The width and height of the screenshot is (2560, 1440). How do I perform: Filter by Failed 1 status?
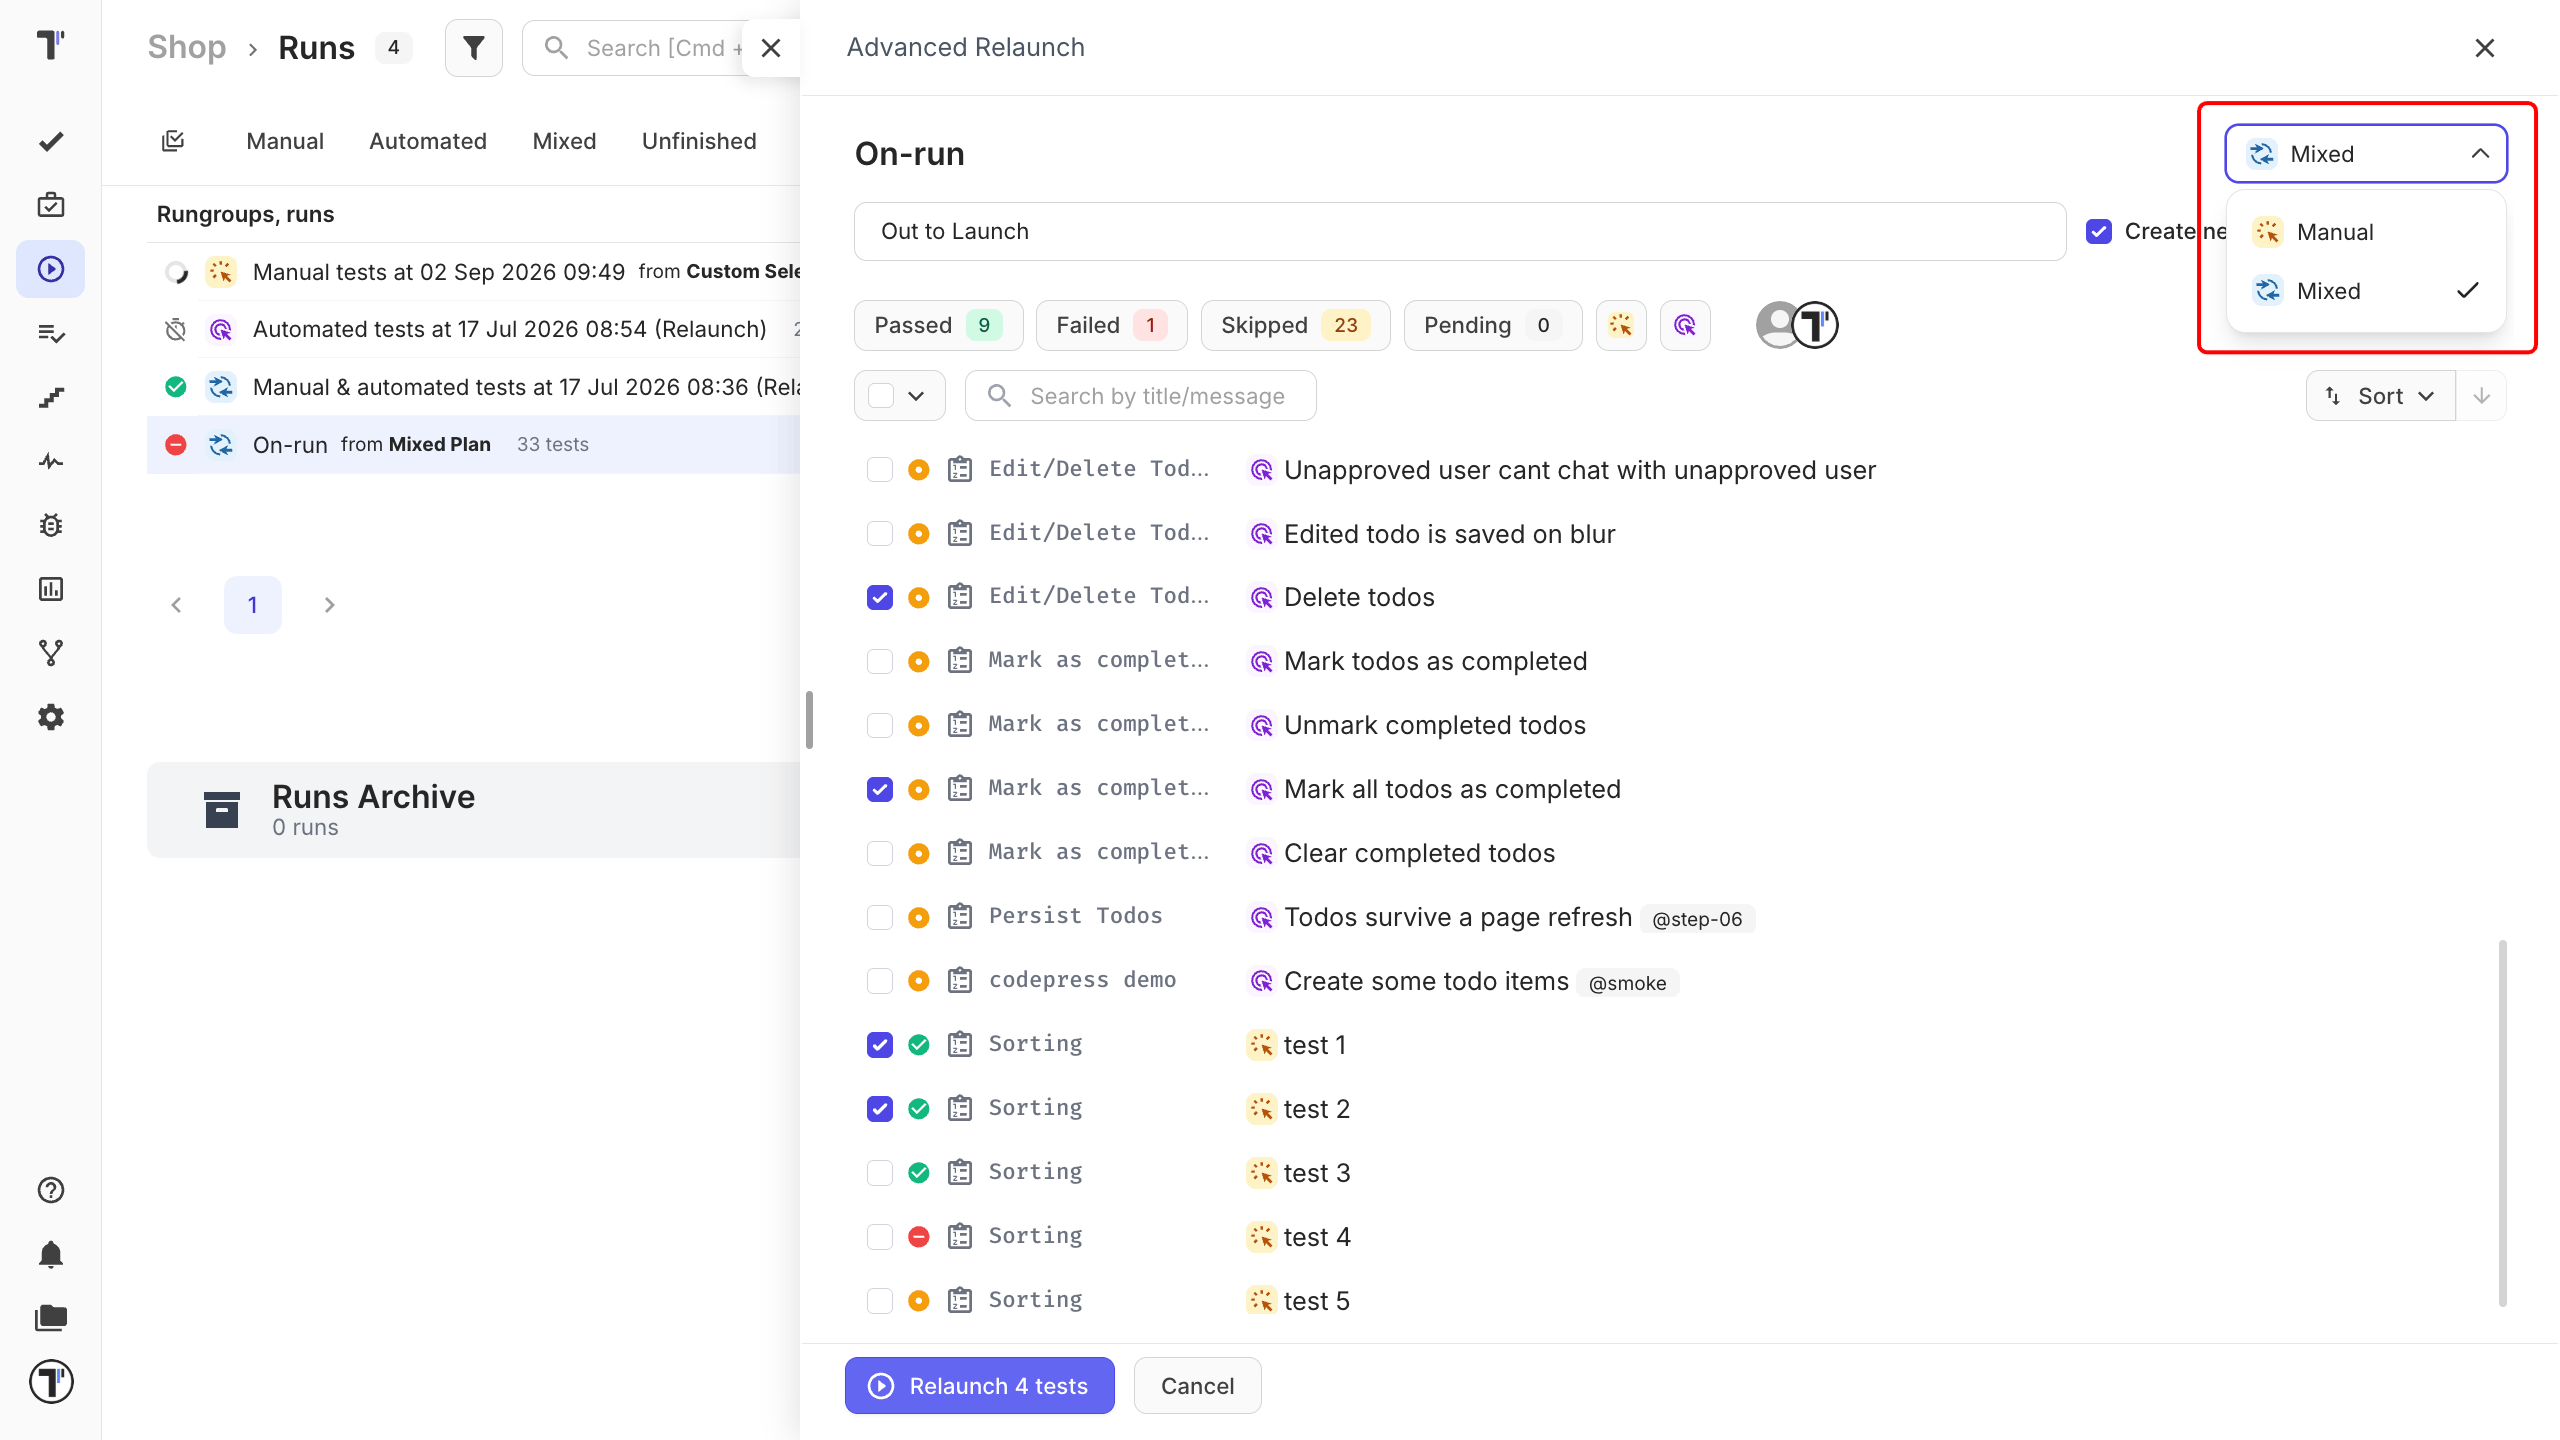pos(1111,325)
